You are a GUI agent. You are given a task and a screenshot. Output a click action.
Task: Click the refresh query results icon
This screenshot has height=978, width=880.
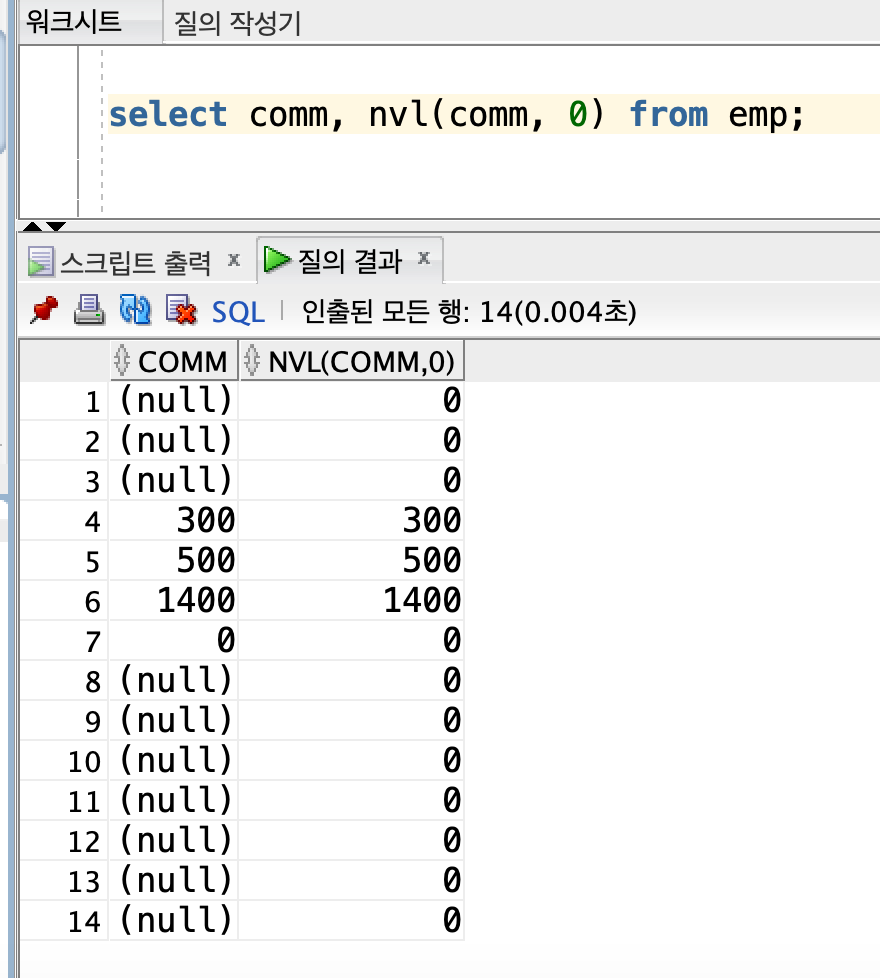(135, 311)
